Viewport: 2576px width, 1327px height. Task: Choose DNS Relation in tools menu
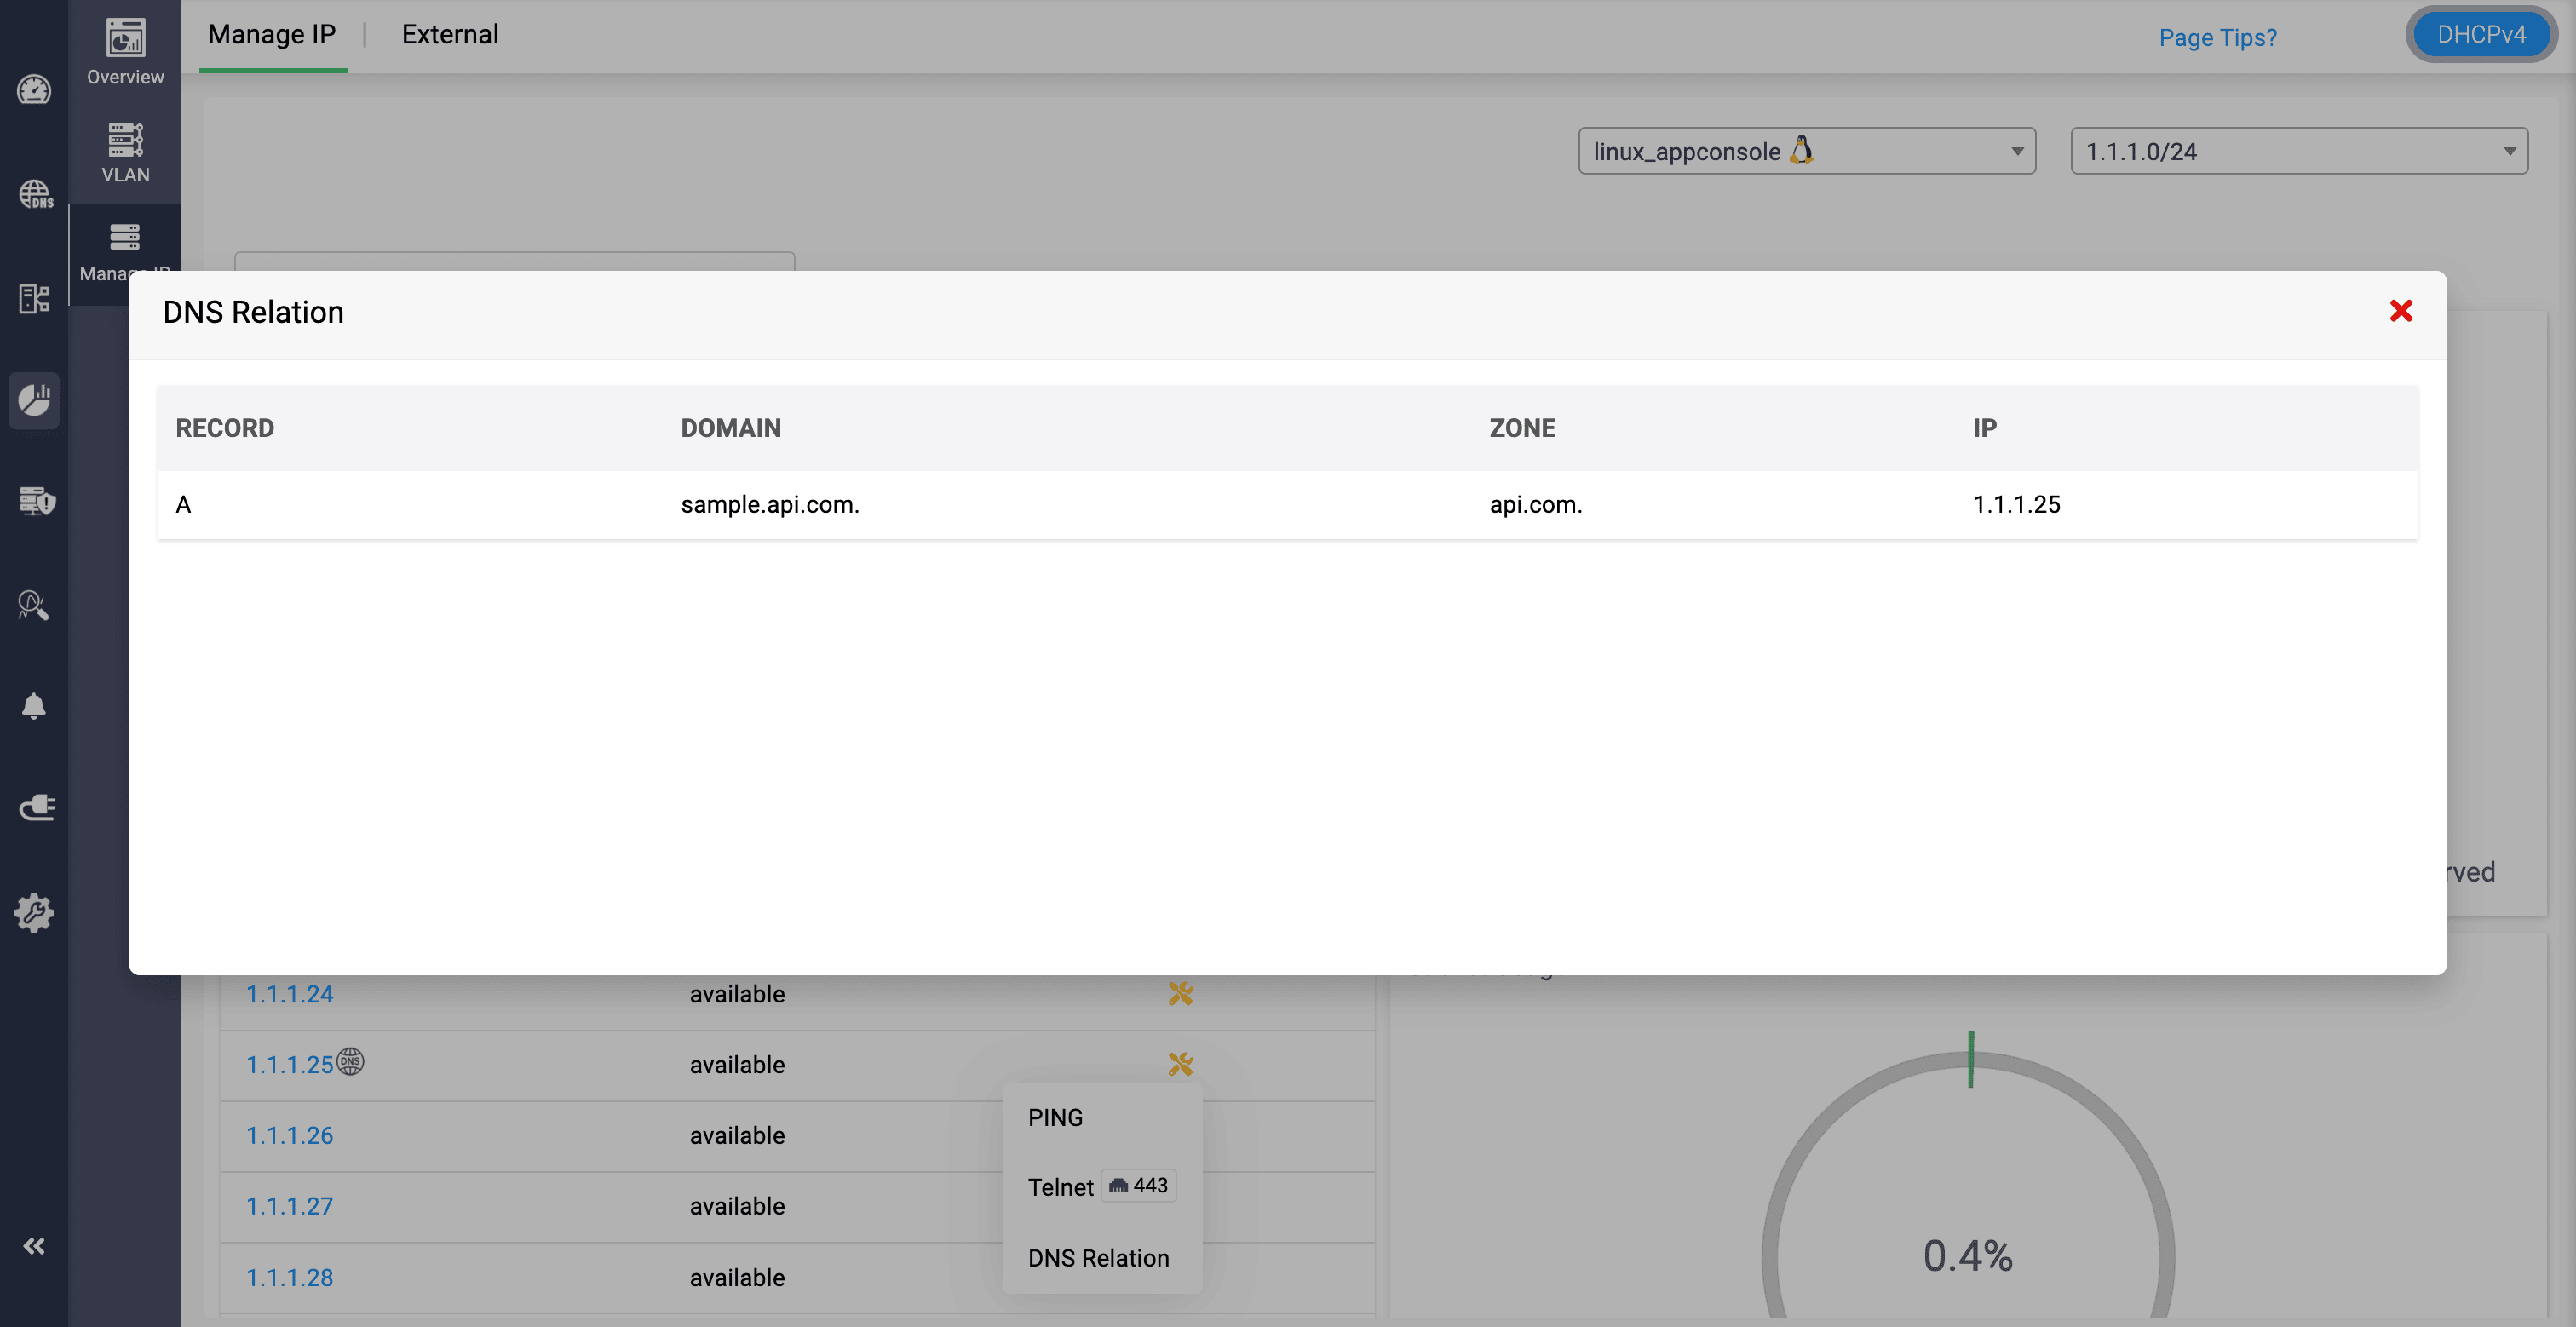coord(1098,1258)
